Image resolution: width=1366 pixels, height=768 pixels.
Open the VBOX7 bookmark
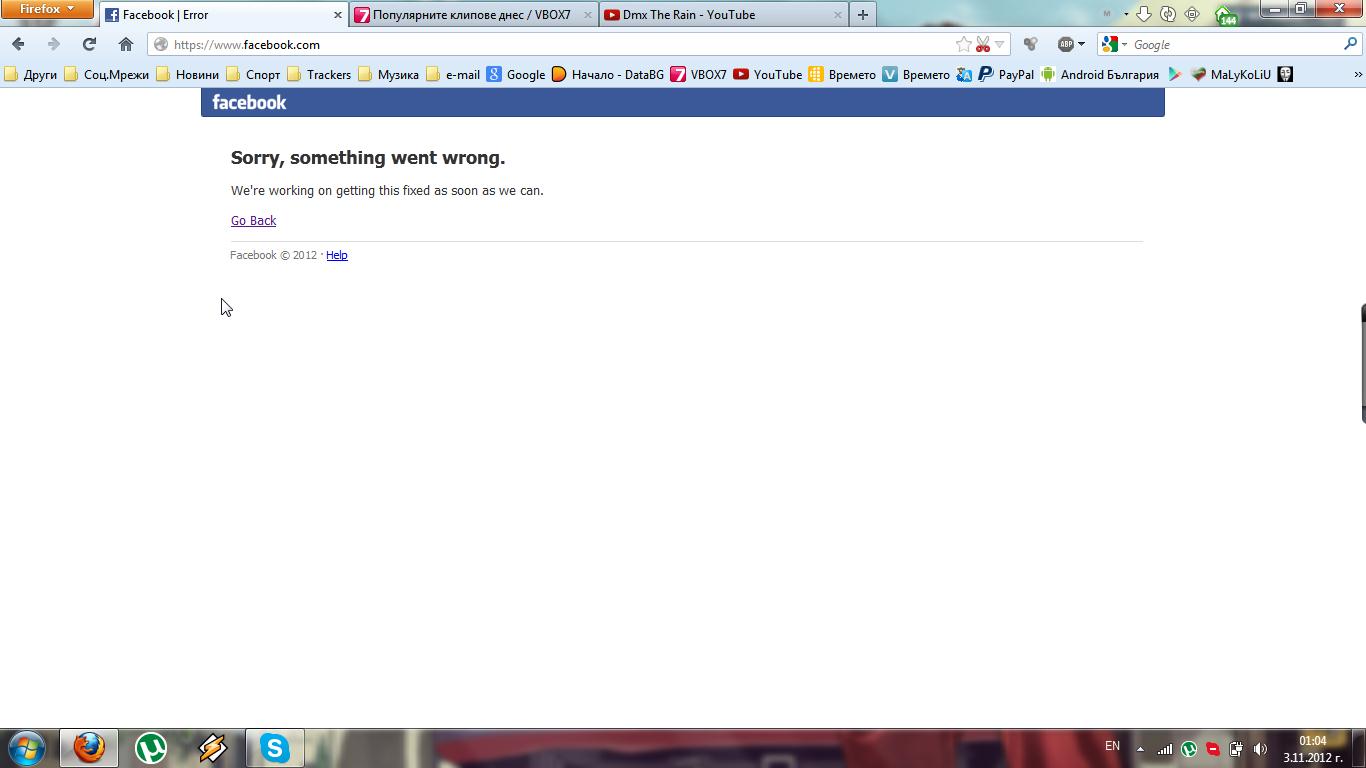point(699,74)
